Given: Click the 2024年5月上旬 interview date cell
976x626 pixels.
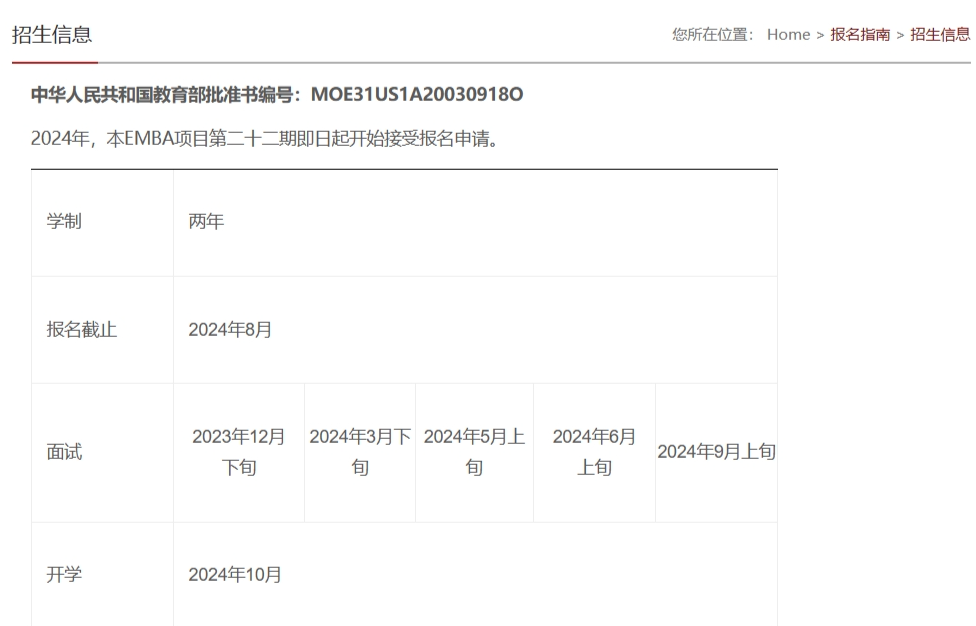Looking at the screenshot, I should (x=474, y=453).
